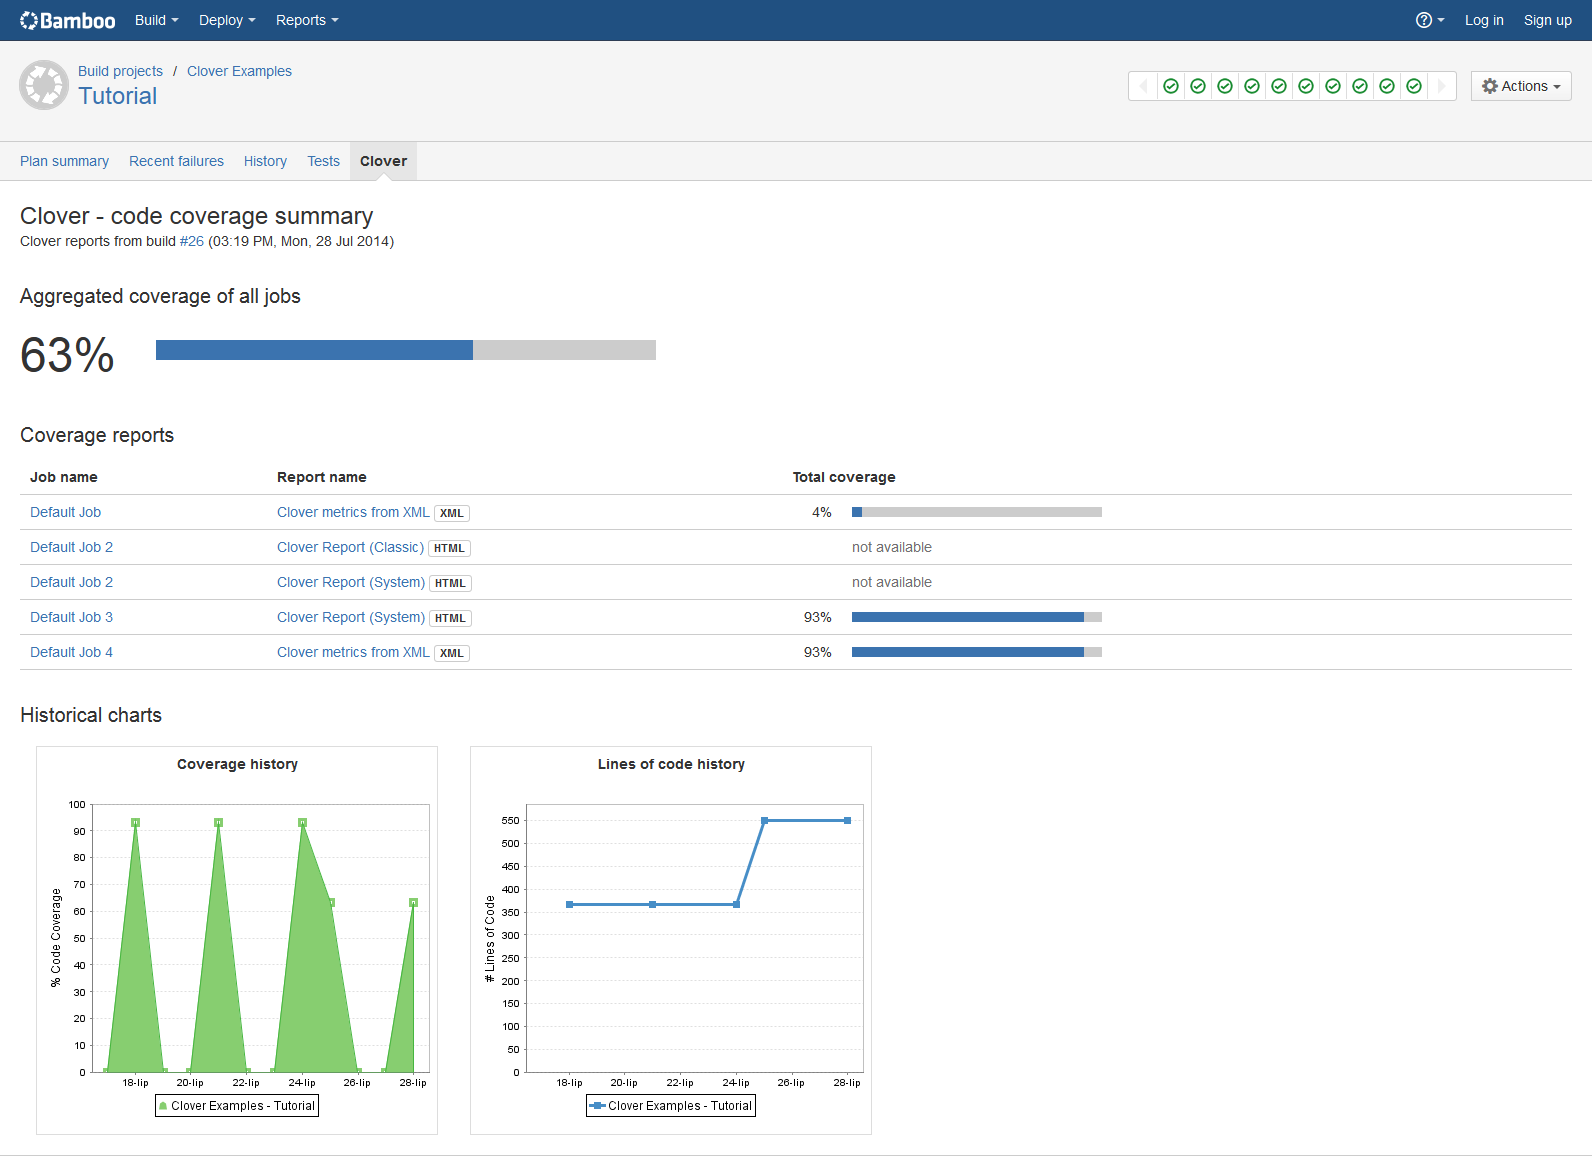
Task: Click XML badge in Default Job 4 row
Action: coord(452,653)
